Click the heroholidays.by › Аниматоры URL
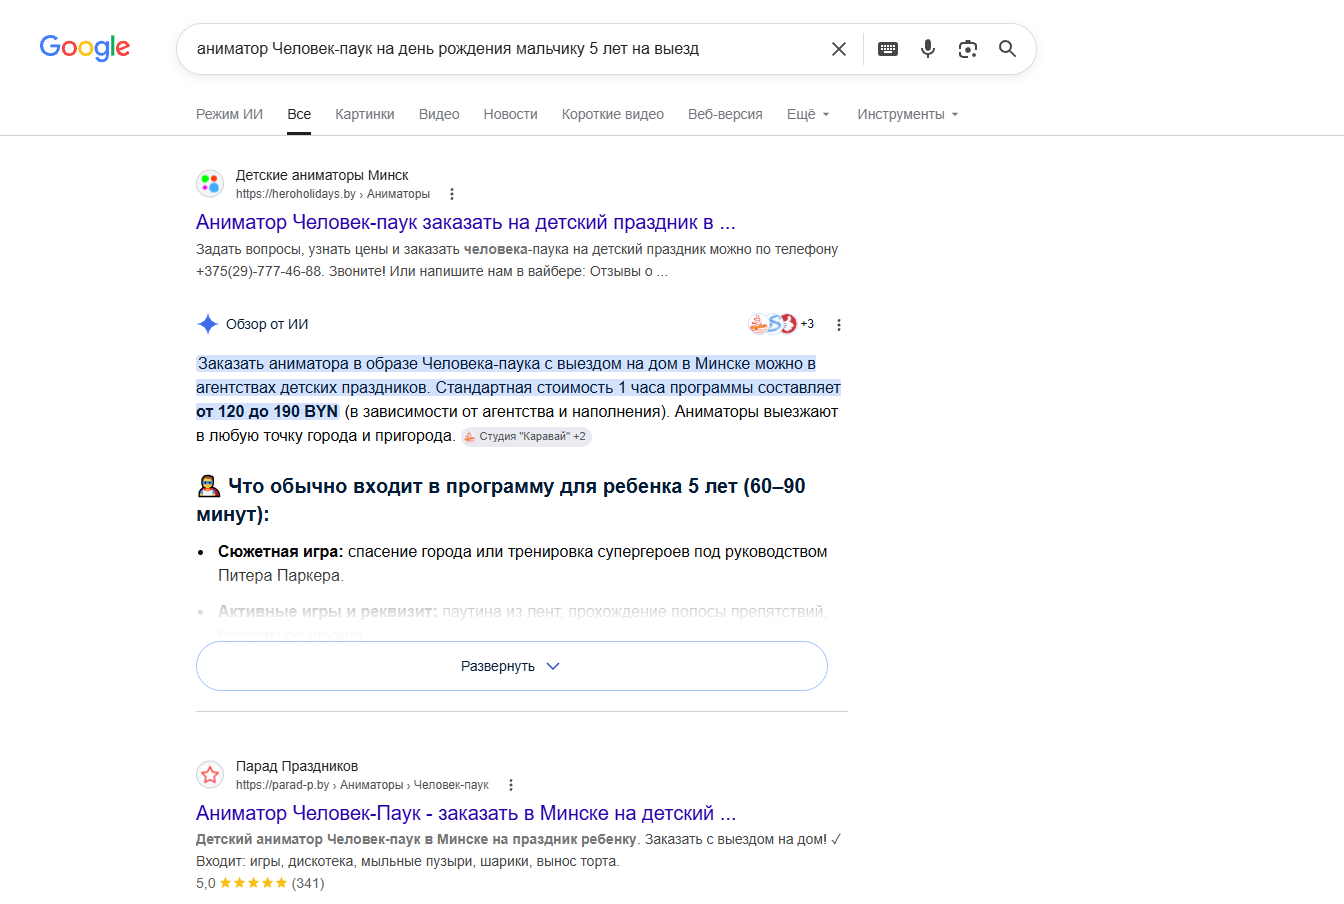 click(x=333, y=194)
